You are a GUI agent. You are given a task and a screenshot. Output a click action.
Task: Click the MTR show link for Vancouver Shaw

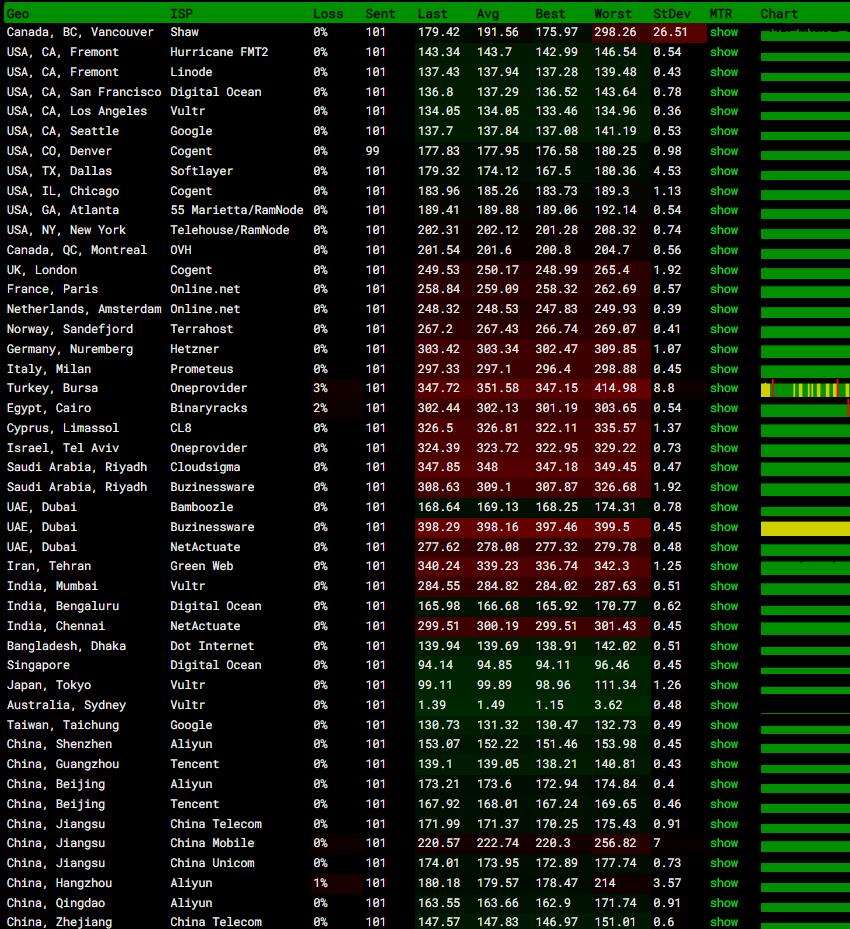click(x=724, y=32)
